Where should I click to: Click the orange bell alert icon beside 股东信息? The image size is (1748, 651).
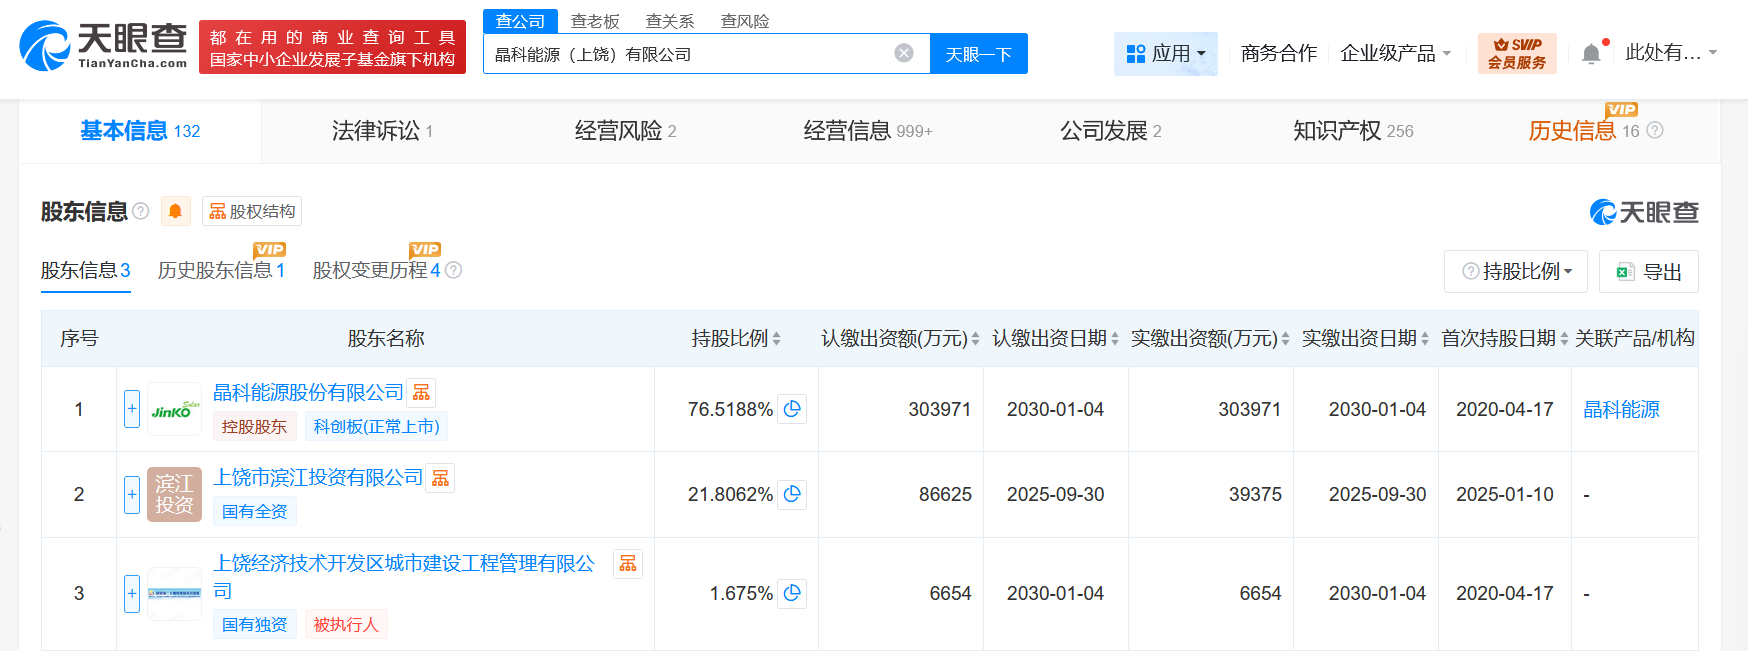[175, 211]
